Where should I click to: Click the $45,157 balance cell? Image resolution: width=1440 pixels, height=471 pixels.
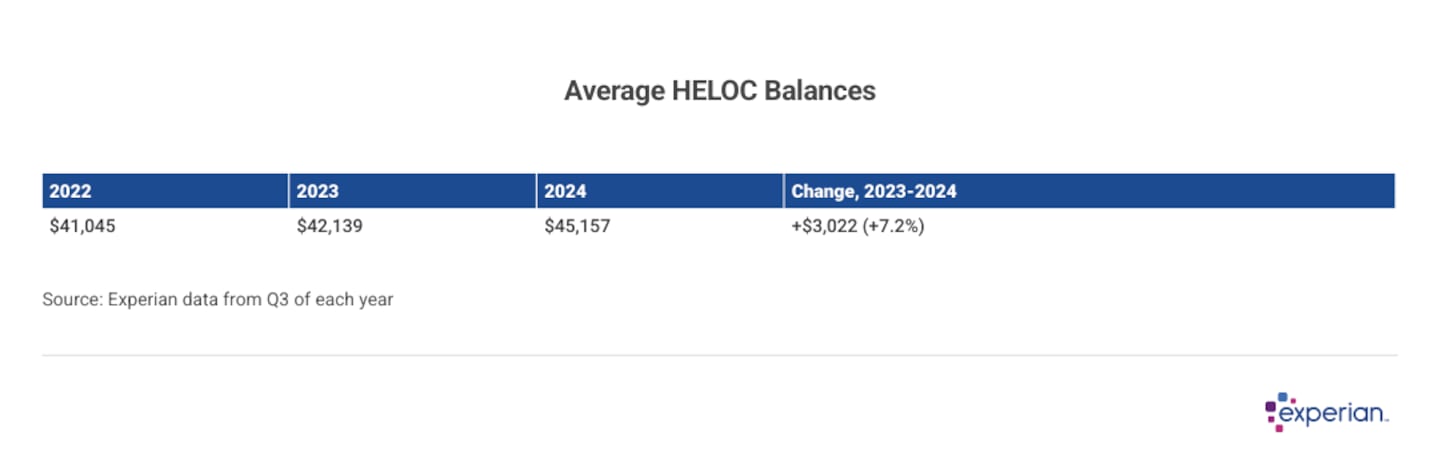[577, 226]
